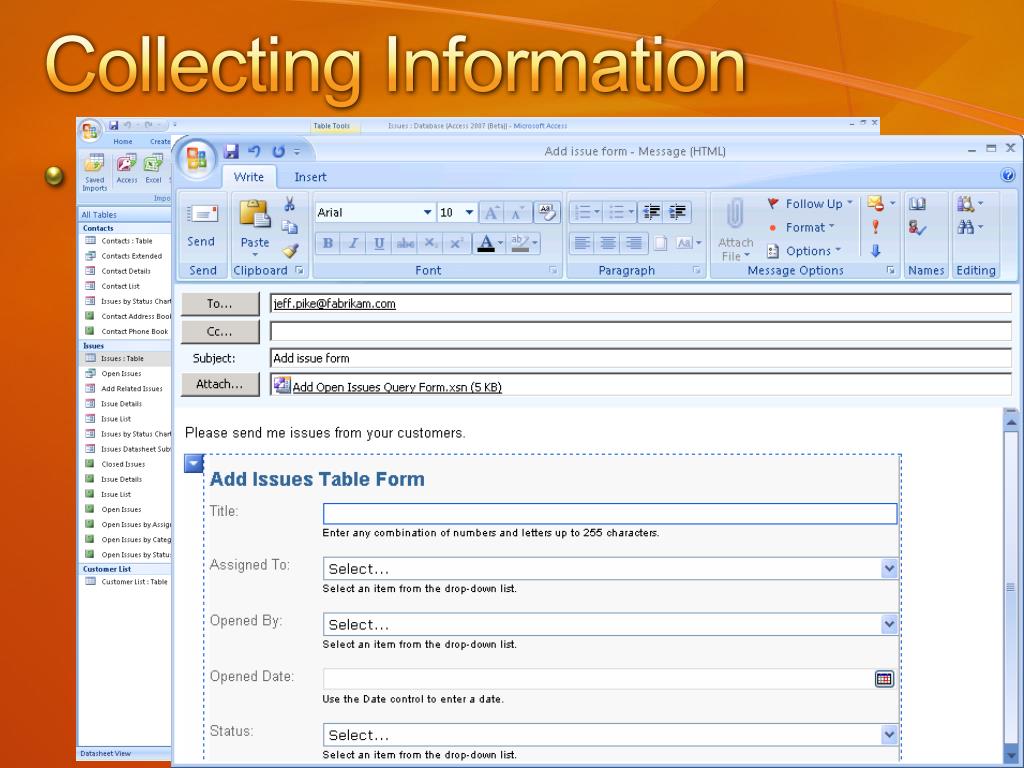Screen dimensions: 1024x768
Task: Click the Attach... button
Action: (220, 384)
